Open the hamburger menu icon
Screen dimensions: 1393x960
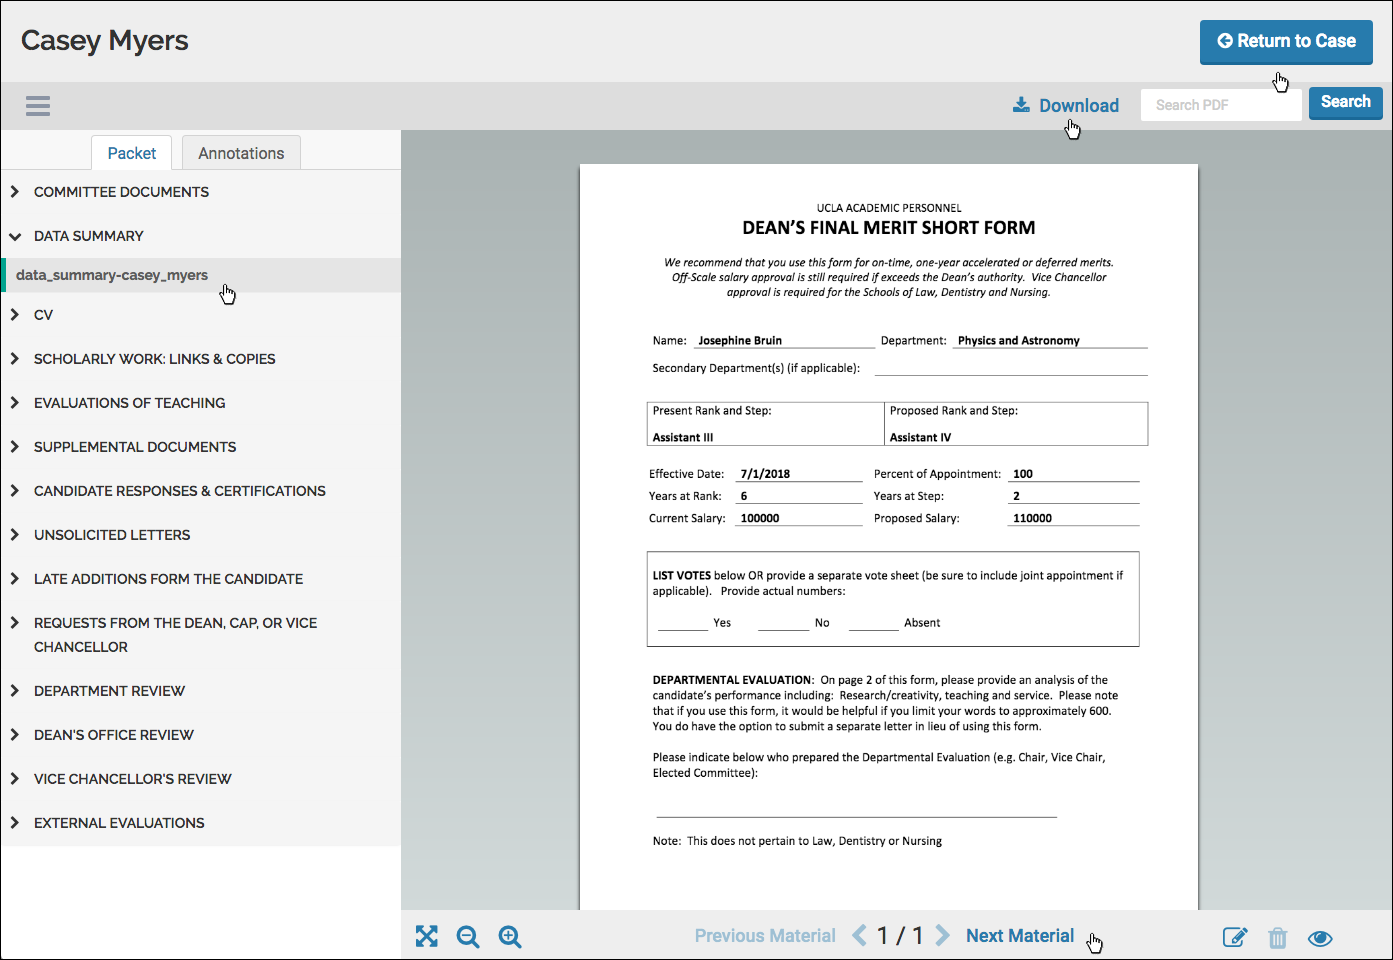(38, 106)
